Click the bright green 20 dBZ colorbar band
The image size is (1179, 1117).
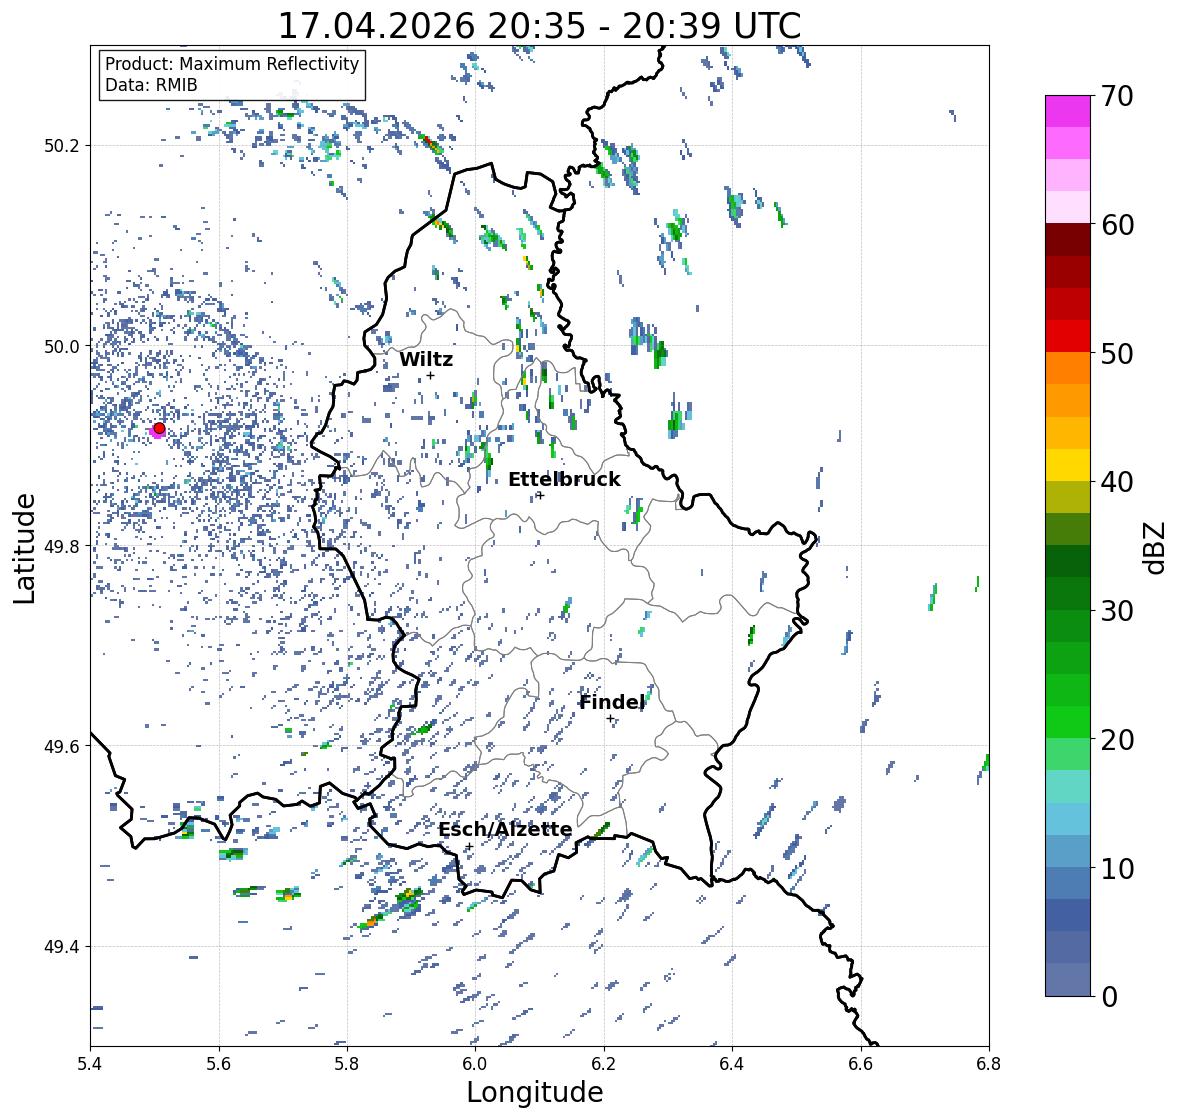click(1068, 722)
